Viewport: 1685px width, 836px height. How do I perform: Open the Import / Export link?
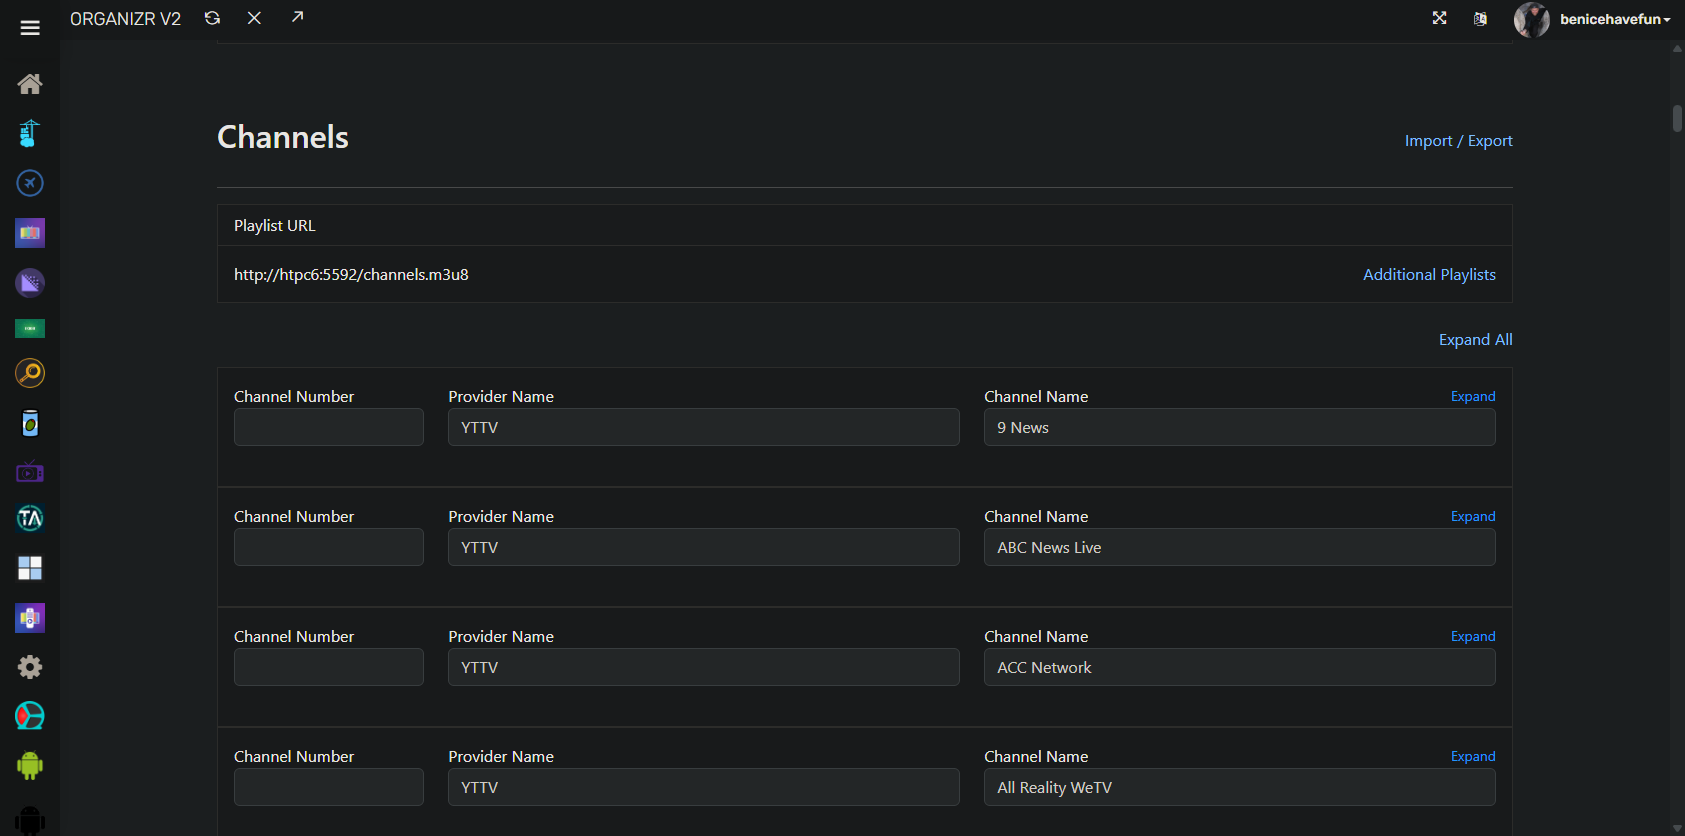pos(1458,141)
